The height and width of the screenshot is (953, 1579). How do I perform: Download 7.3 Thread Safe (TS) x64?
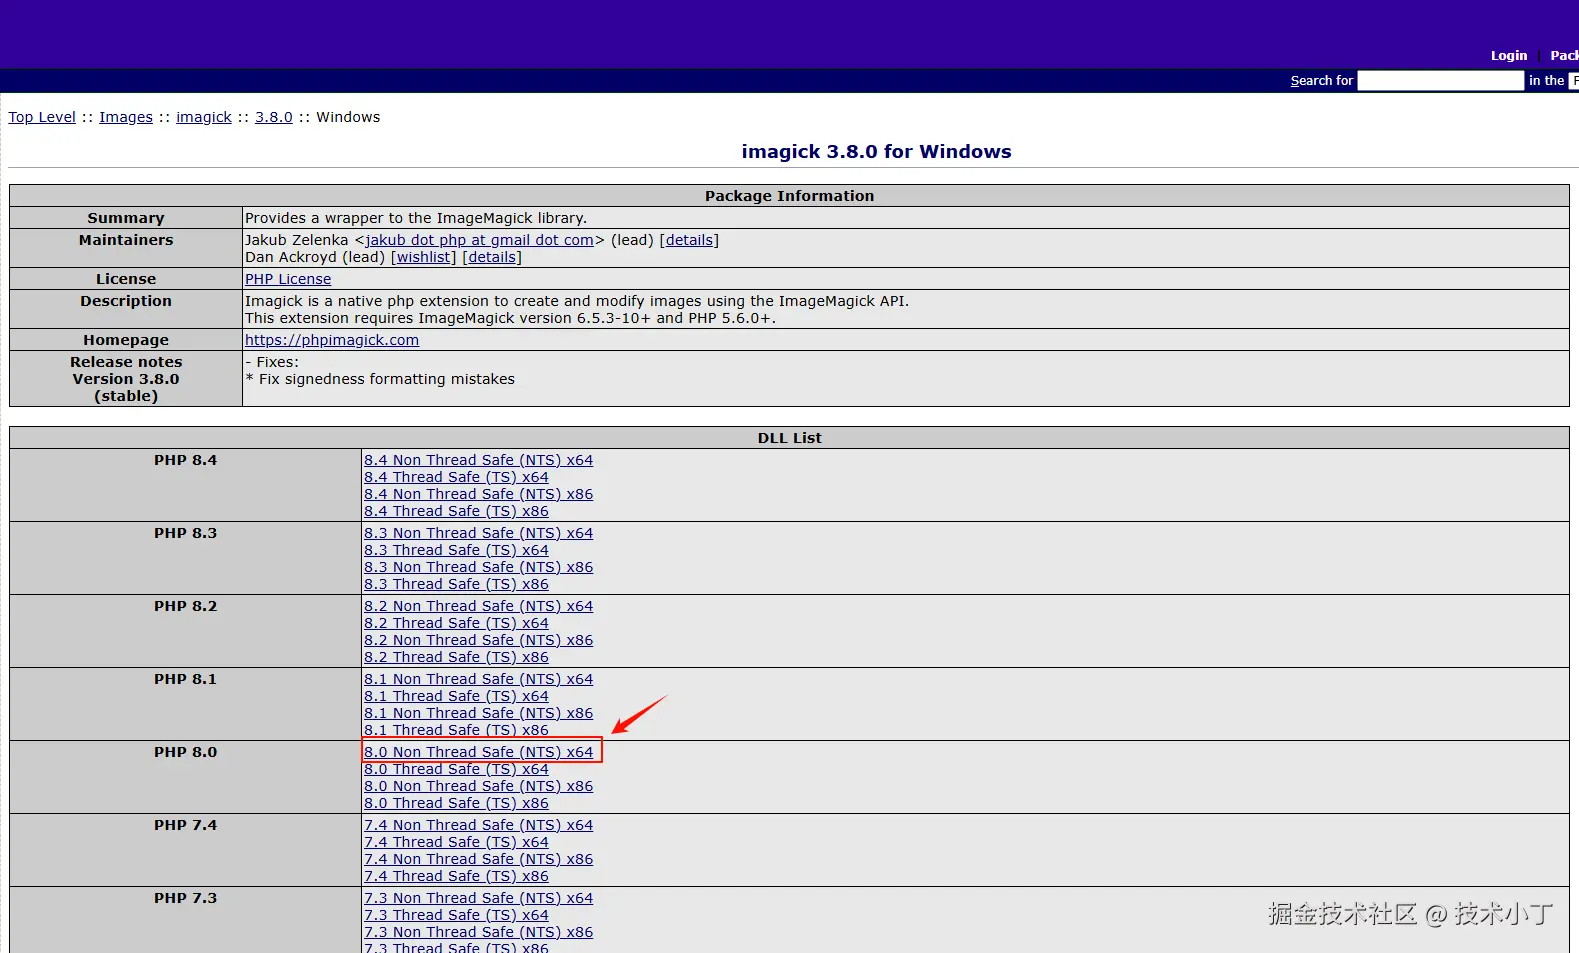456,915
